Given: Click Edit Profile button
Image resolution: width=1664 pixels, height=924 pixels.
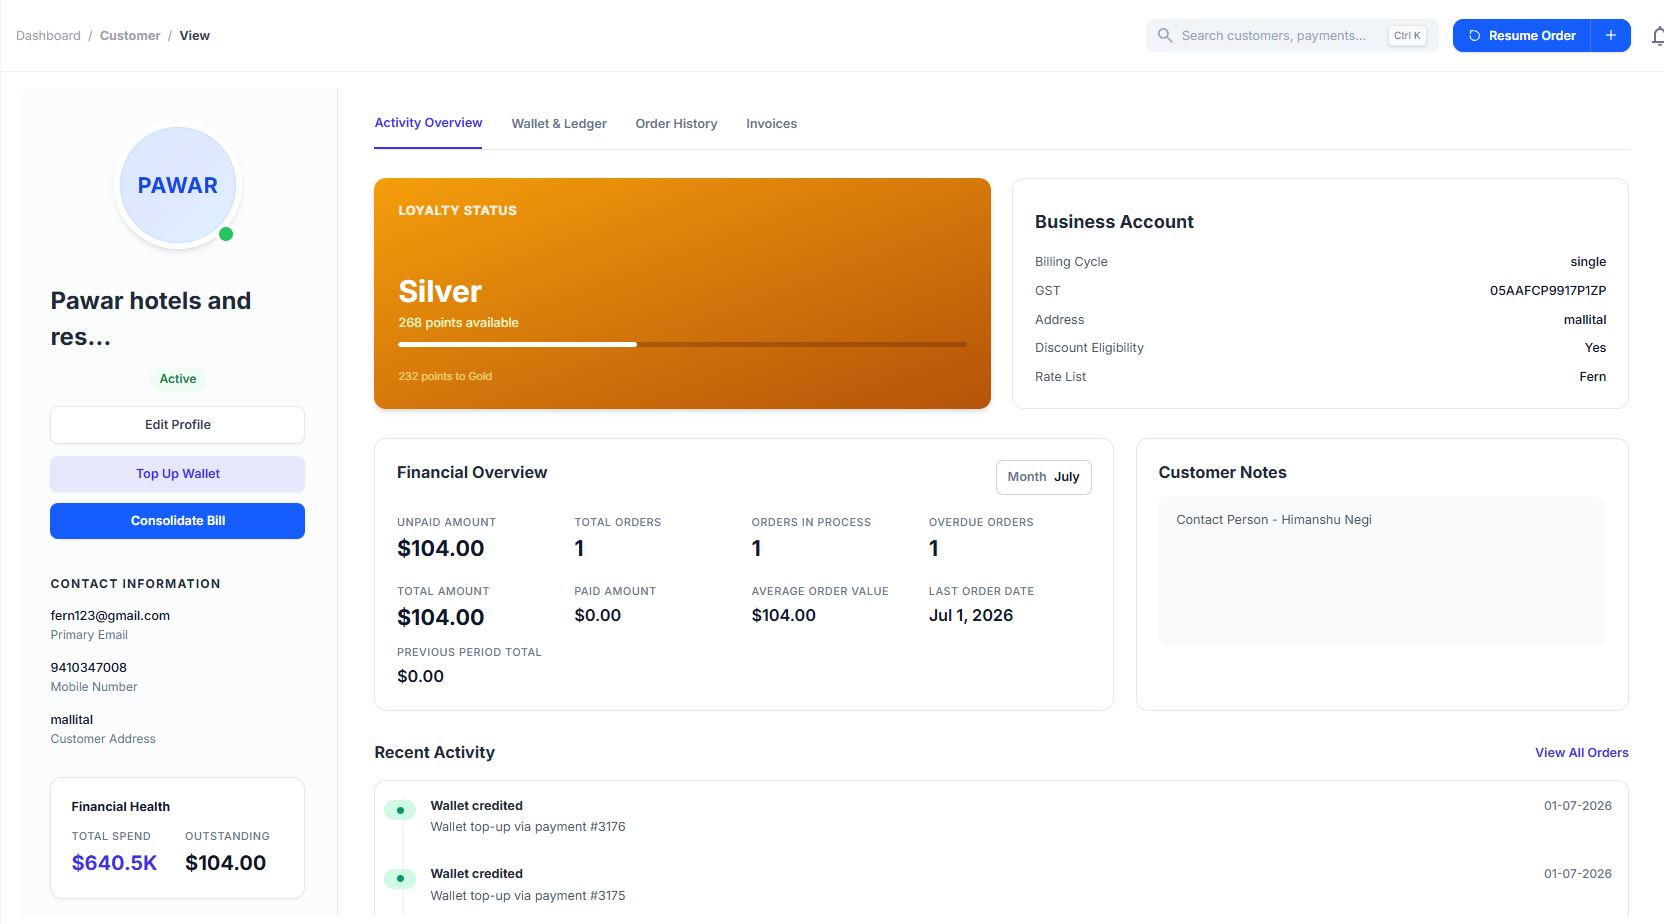Looking at the screenshot, I should (177, 425).
